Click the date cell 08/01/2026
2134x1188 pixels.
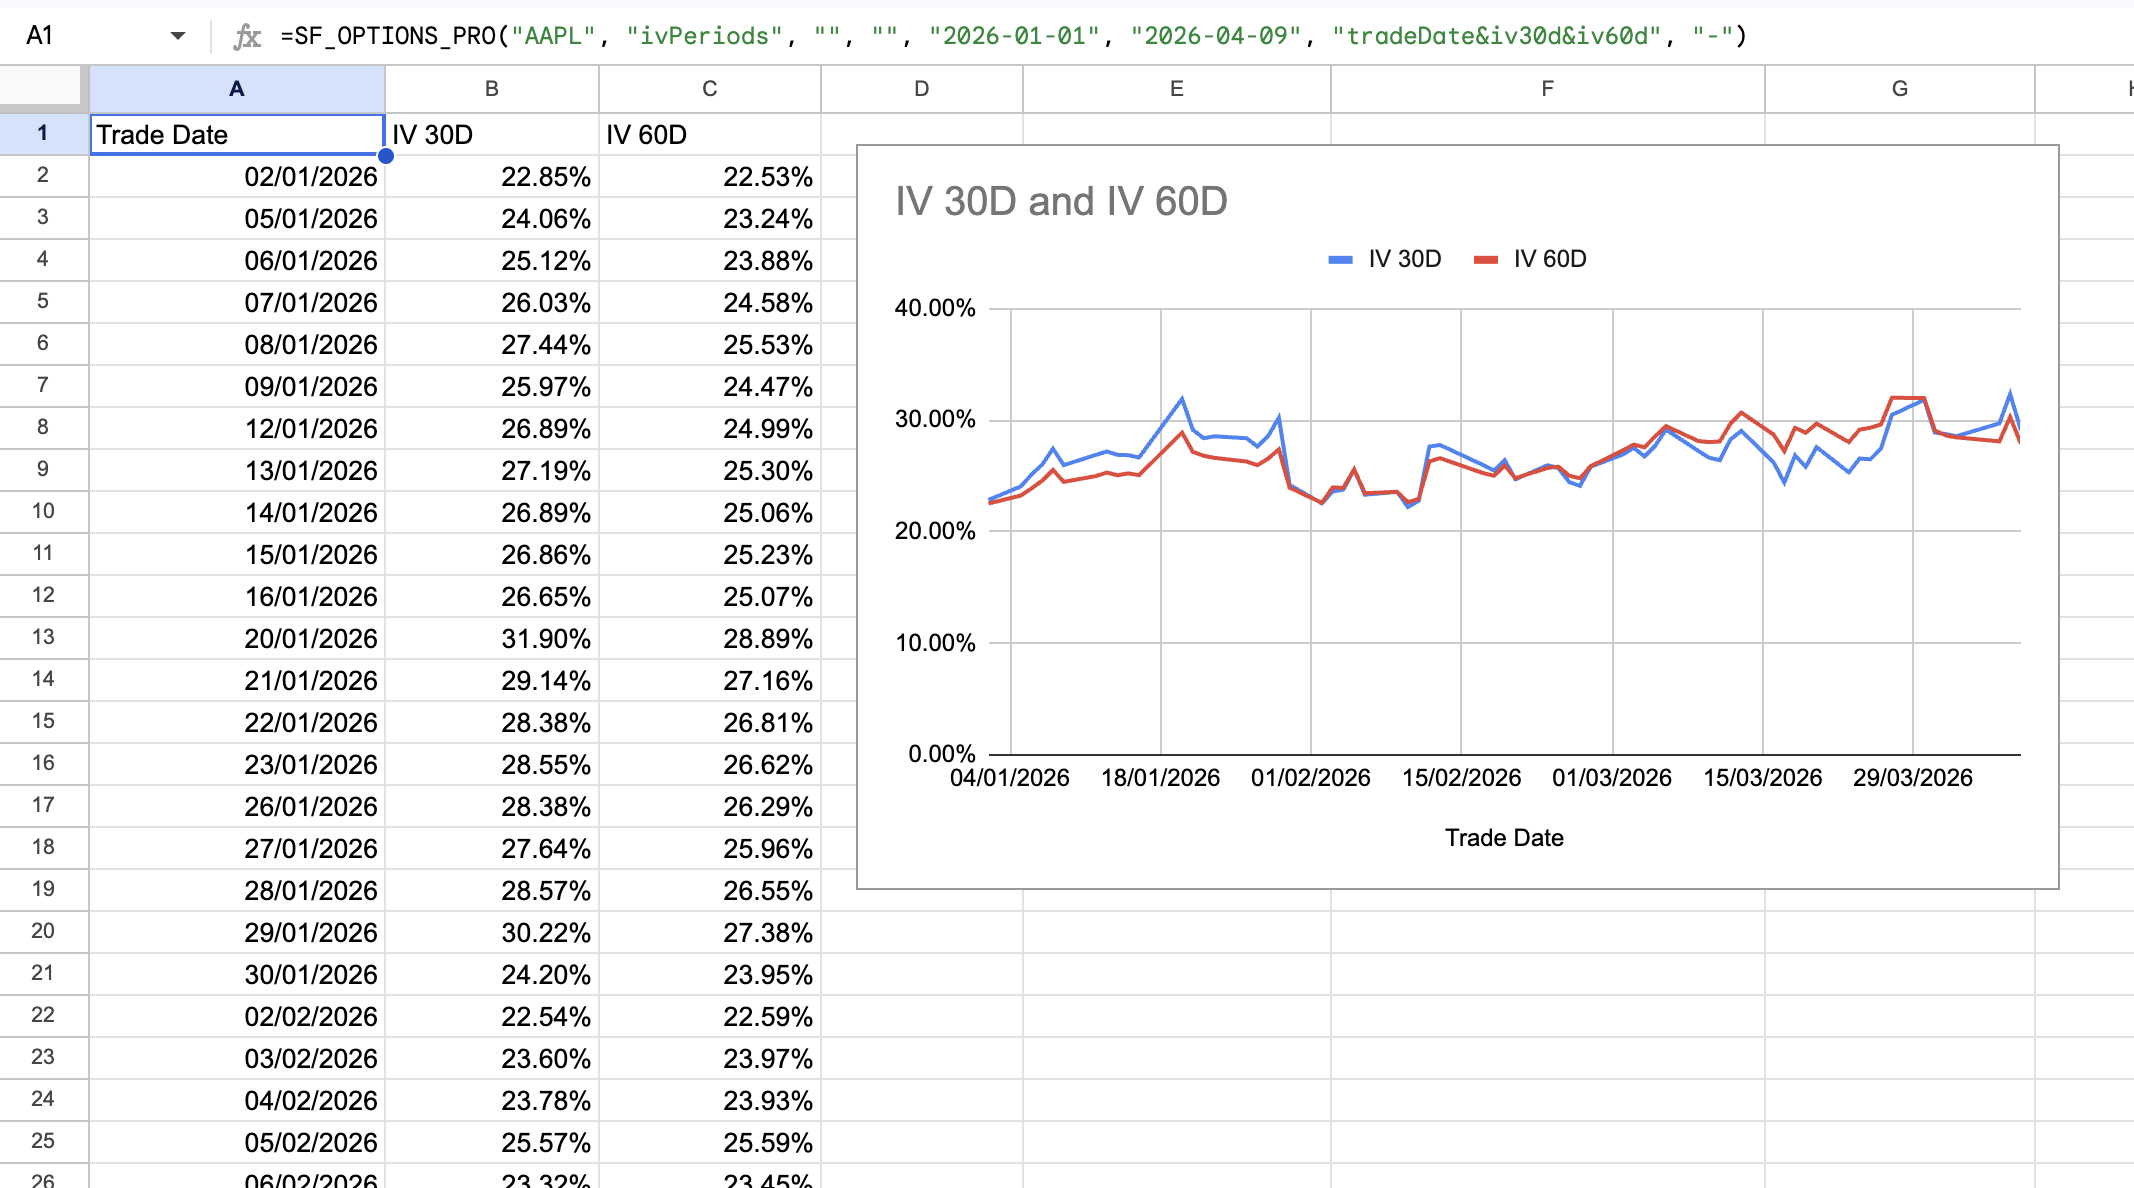pos(237,345)
